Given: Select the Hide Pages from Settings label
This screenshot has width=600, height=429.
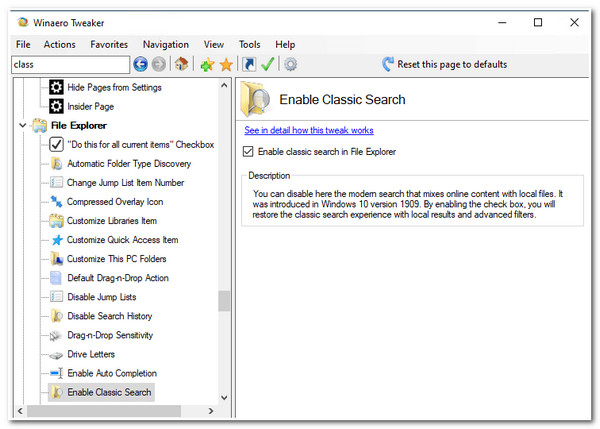Looking at the screenshot, I should (114, 87).
